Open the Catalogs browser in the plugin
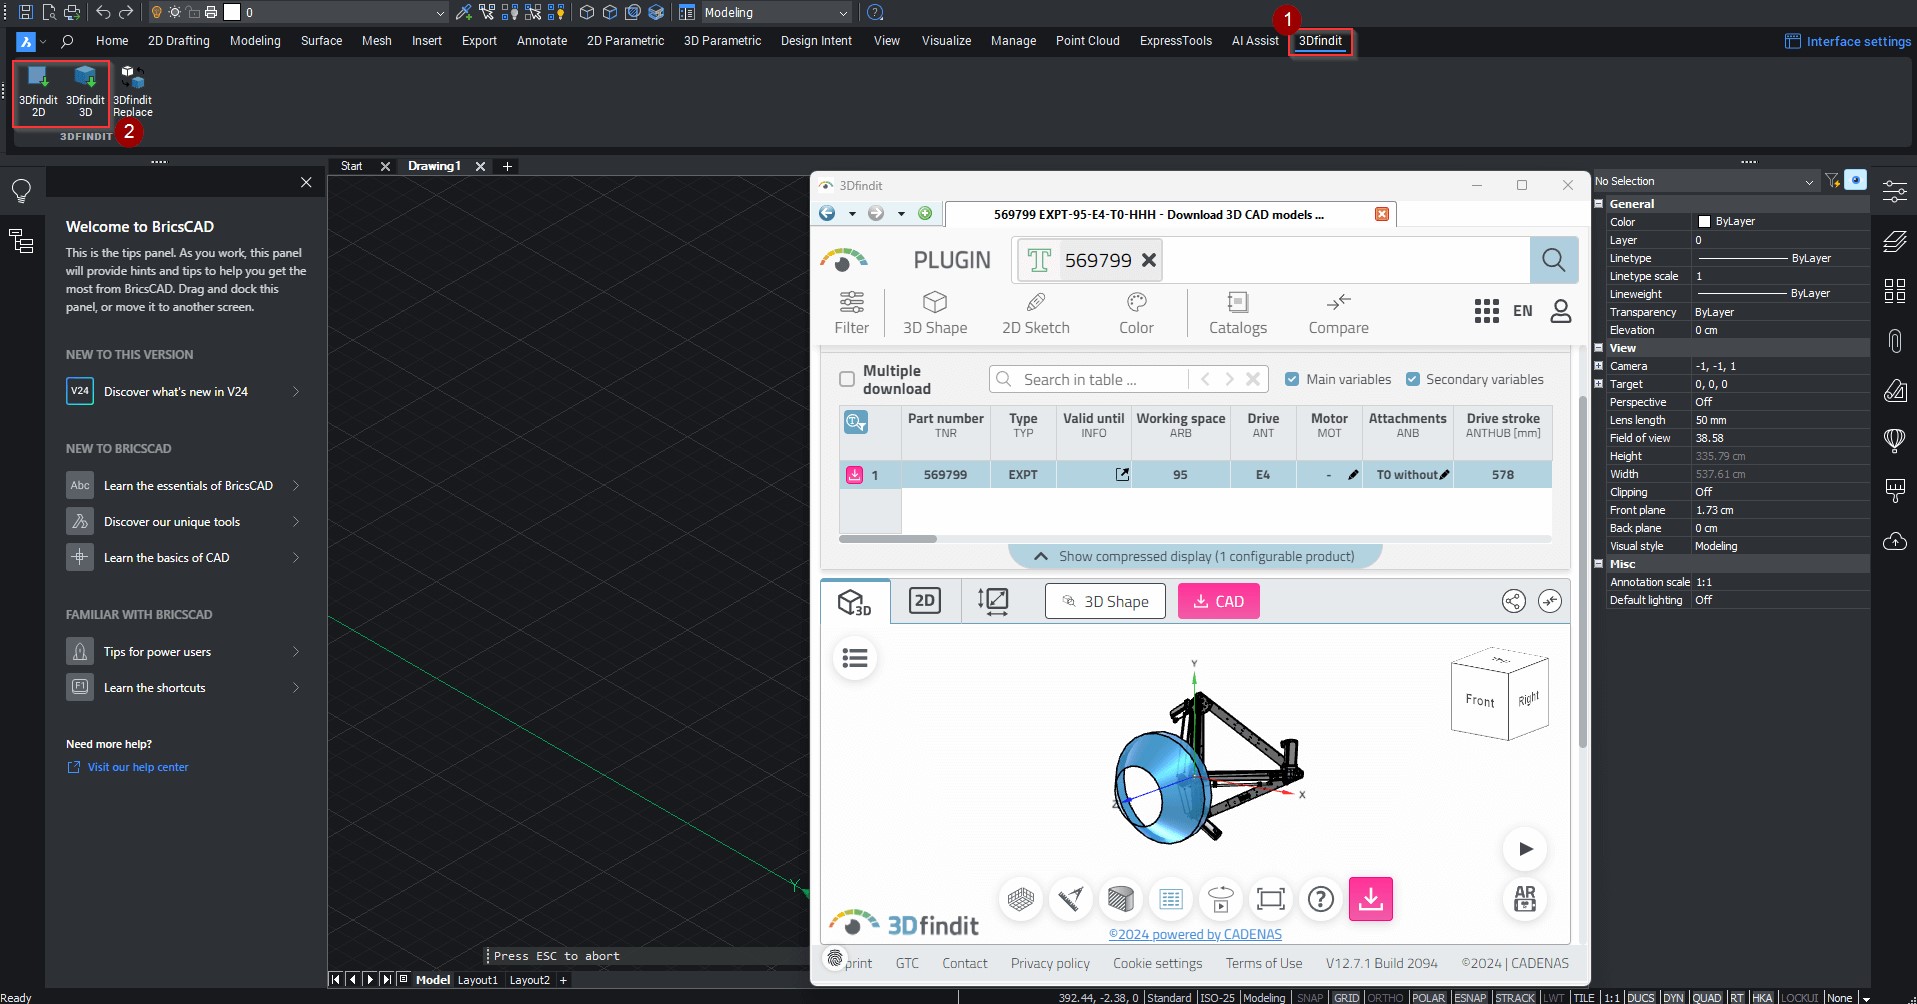Screen dimensions: 1917x1004 coord(1237,312)
